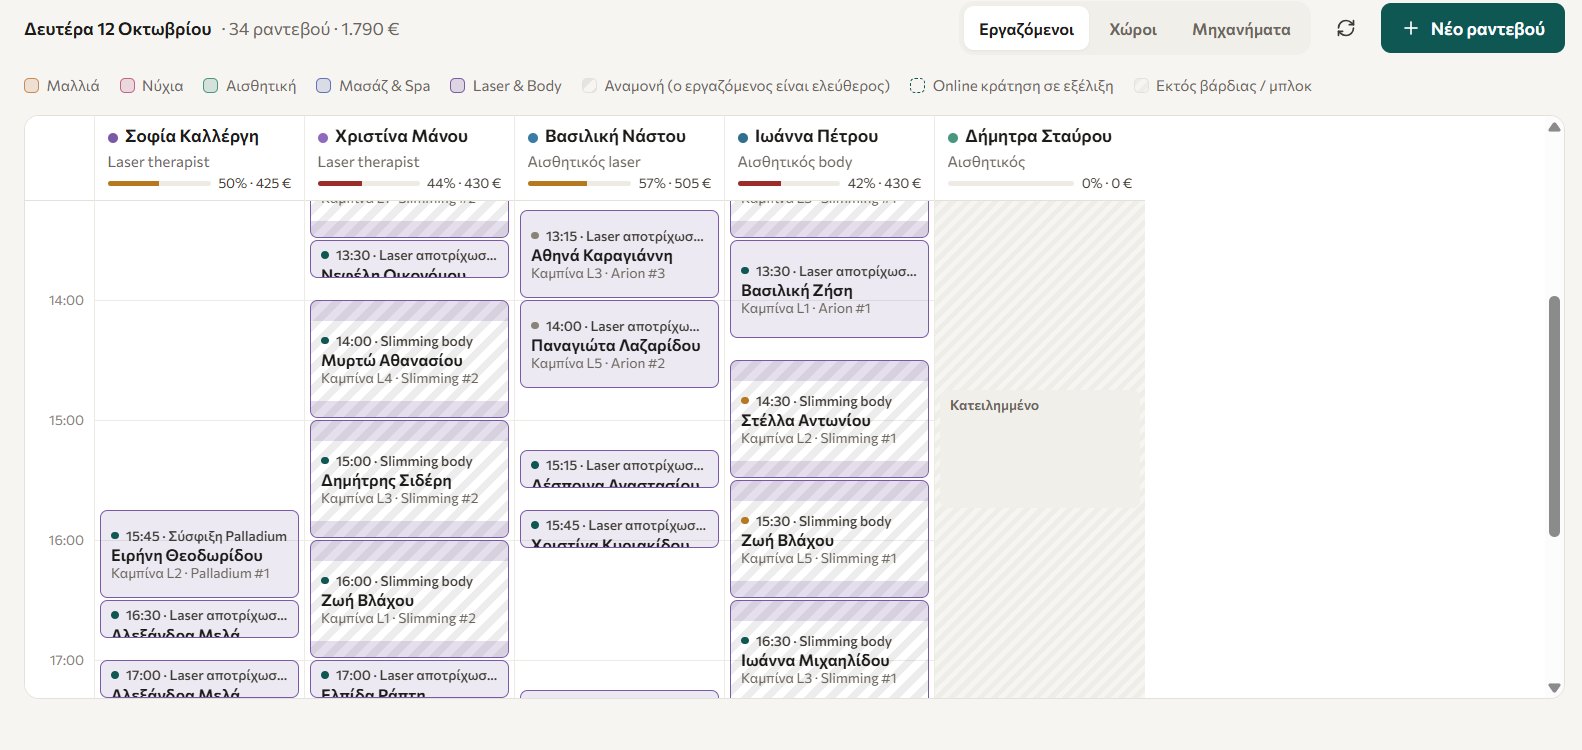Viewport: 1582px width, 750px height.
Task: Click Σοφία Καλλέργη's 50% occupancy bar
Action: (x=159, y=183)
